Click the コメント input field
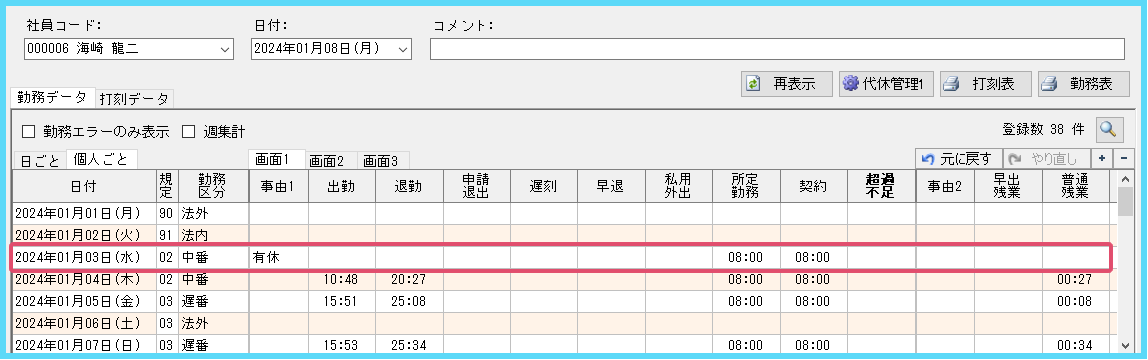1148x360 pixels. tap(777, 49)
